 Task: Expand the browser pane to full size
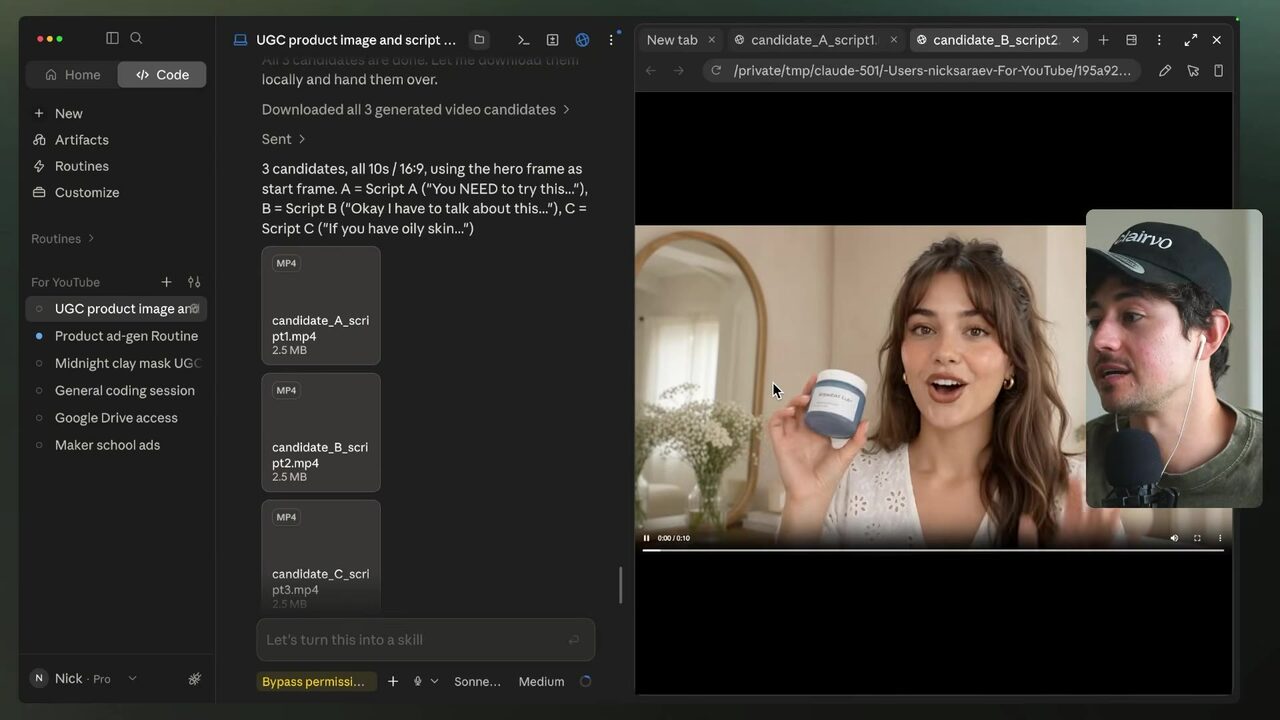tap(1190, 40)
